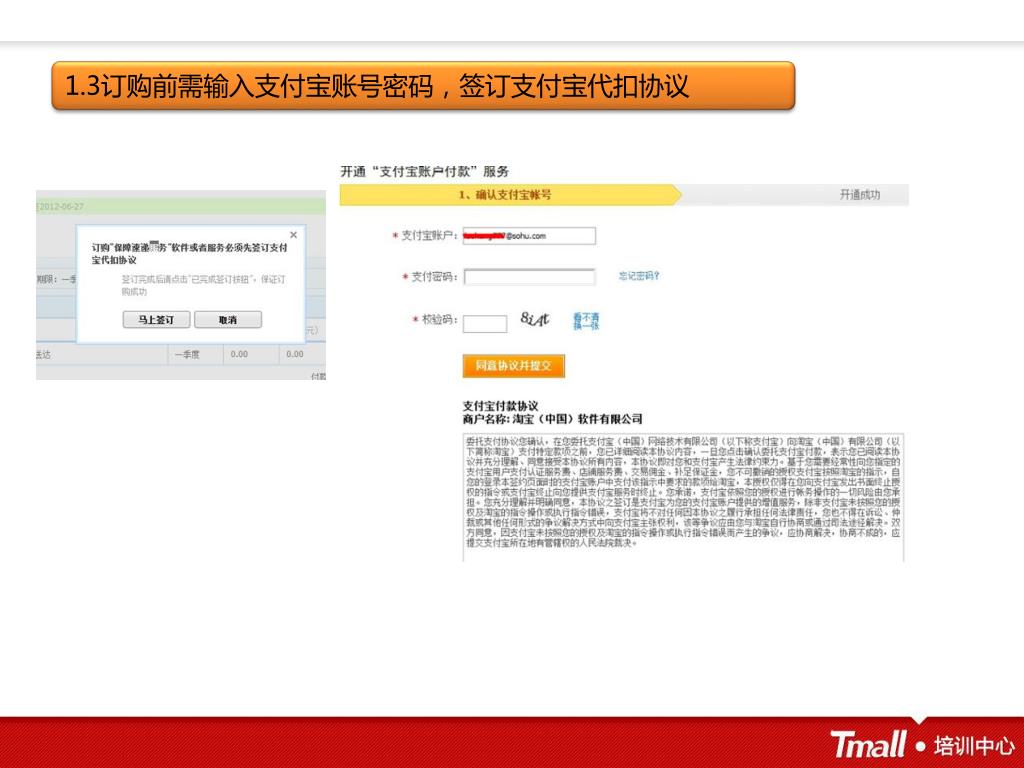Image resolution: width=1024 pixels, height=768 pixels.
Task: Click the Tmall logo in footer
Action: click(x=869, y=745)
